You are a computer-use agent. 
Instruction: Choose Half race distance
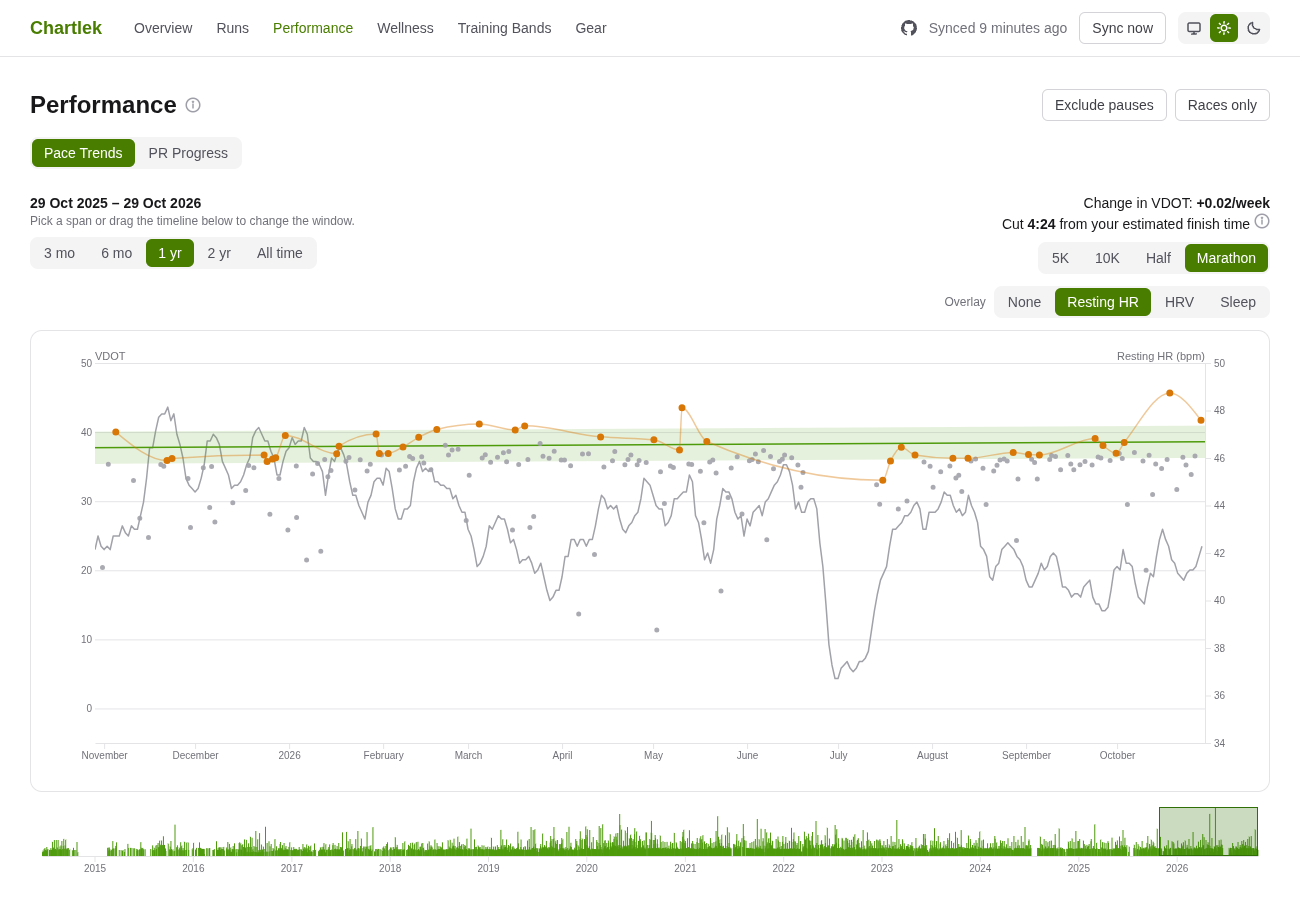click(1158, 258)
